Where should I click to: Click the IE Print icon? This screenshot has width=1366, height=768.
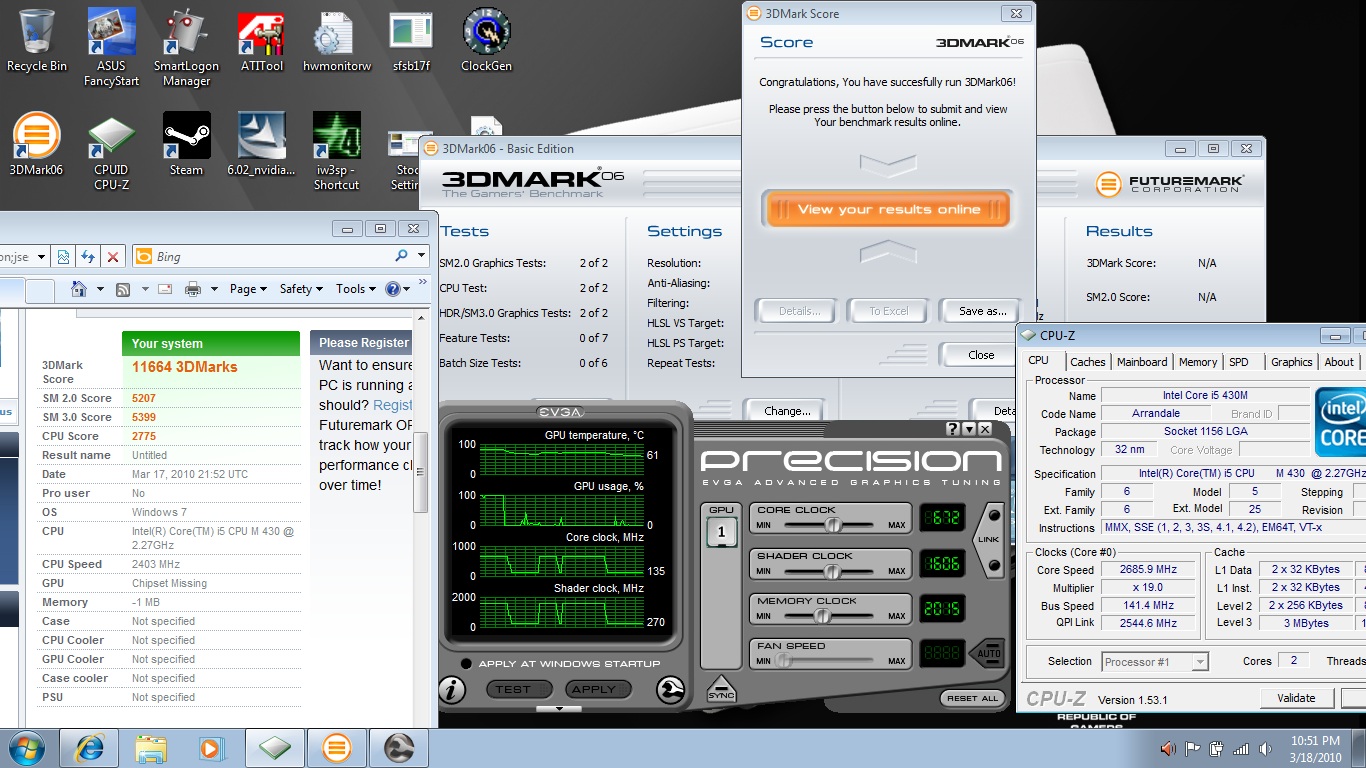coord(193,289)
